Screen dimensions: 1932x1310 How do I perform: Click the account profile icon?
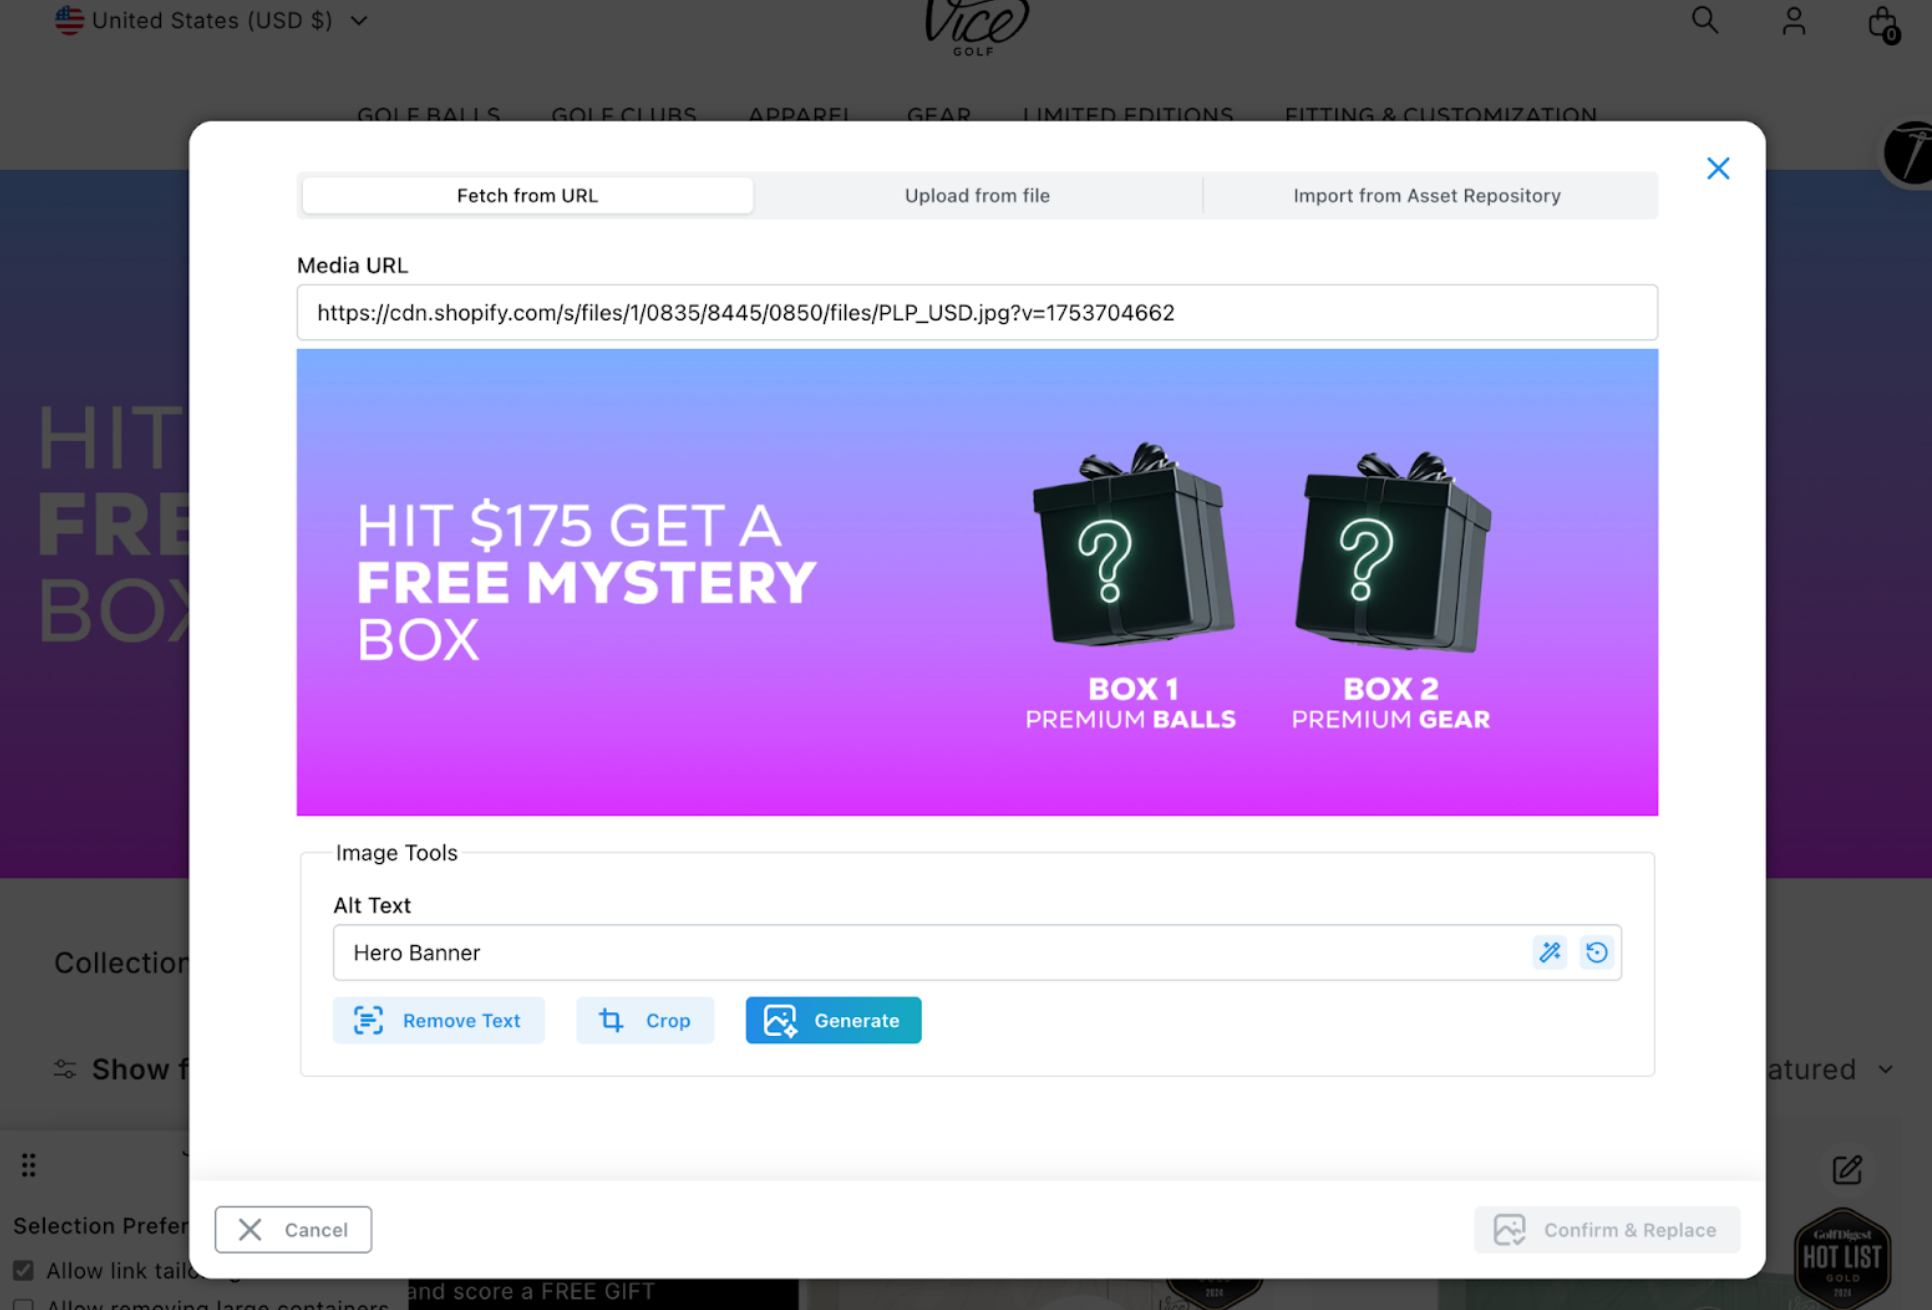(1793, 22)
